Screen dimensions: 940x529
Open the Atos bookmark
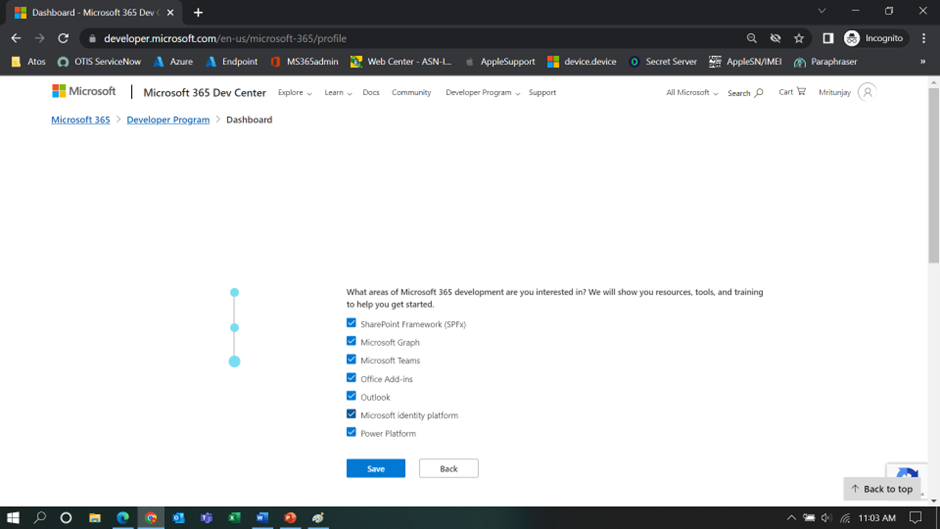[x=29, y=62]
